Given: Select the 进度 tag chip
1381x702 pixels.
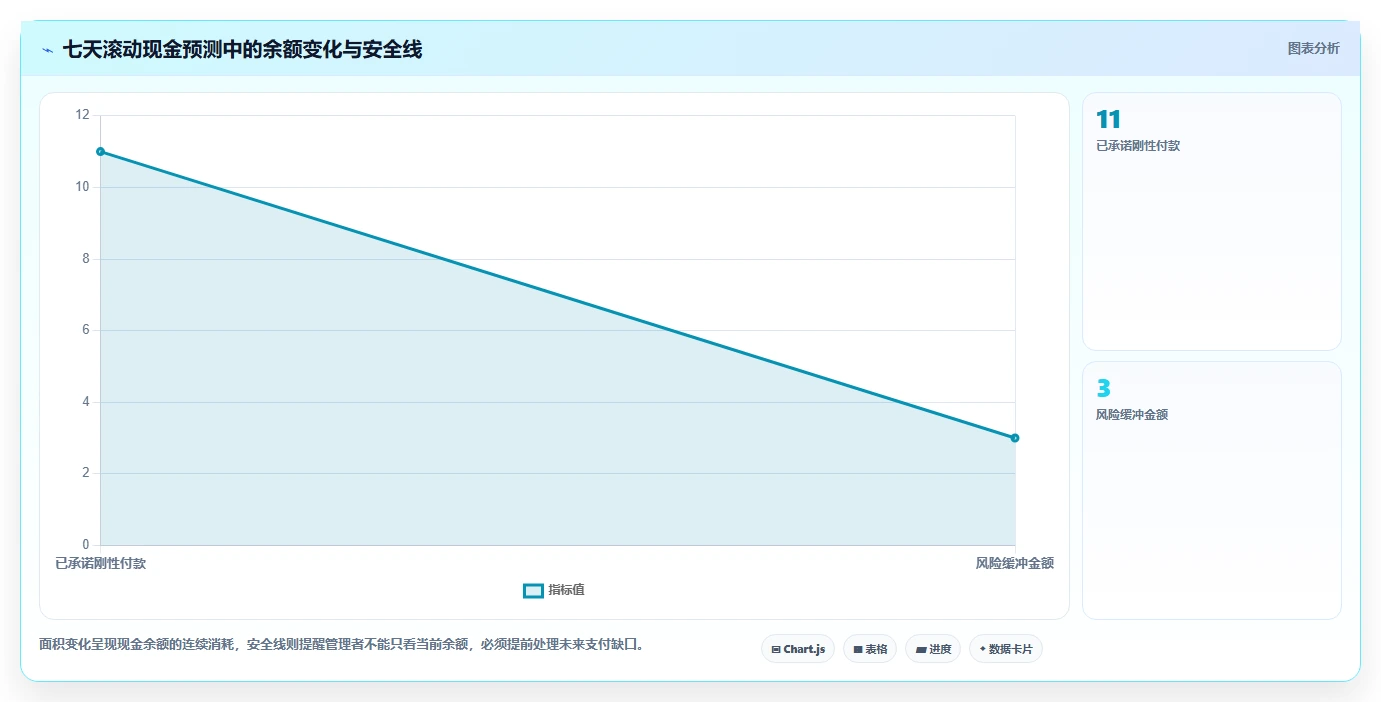Looking at the screenshot, I should [x=933, y=649].
